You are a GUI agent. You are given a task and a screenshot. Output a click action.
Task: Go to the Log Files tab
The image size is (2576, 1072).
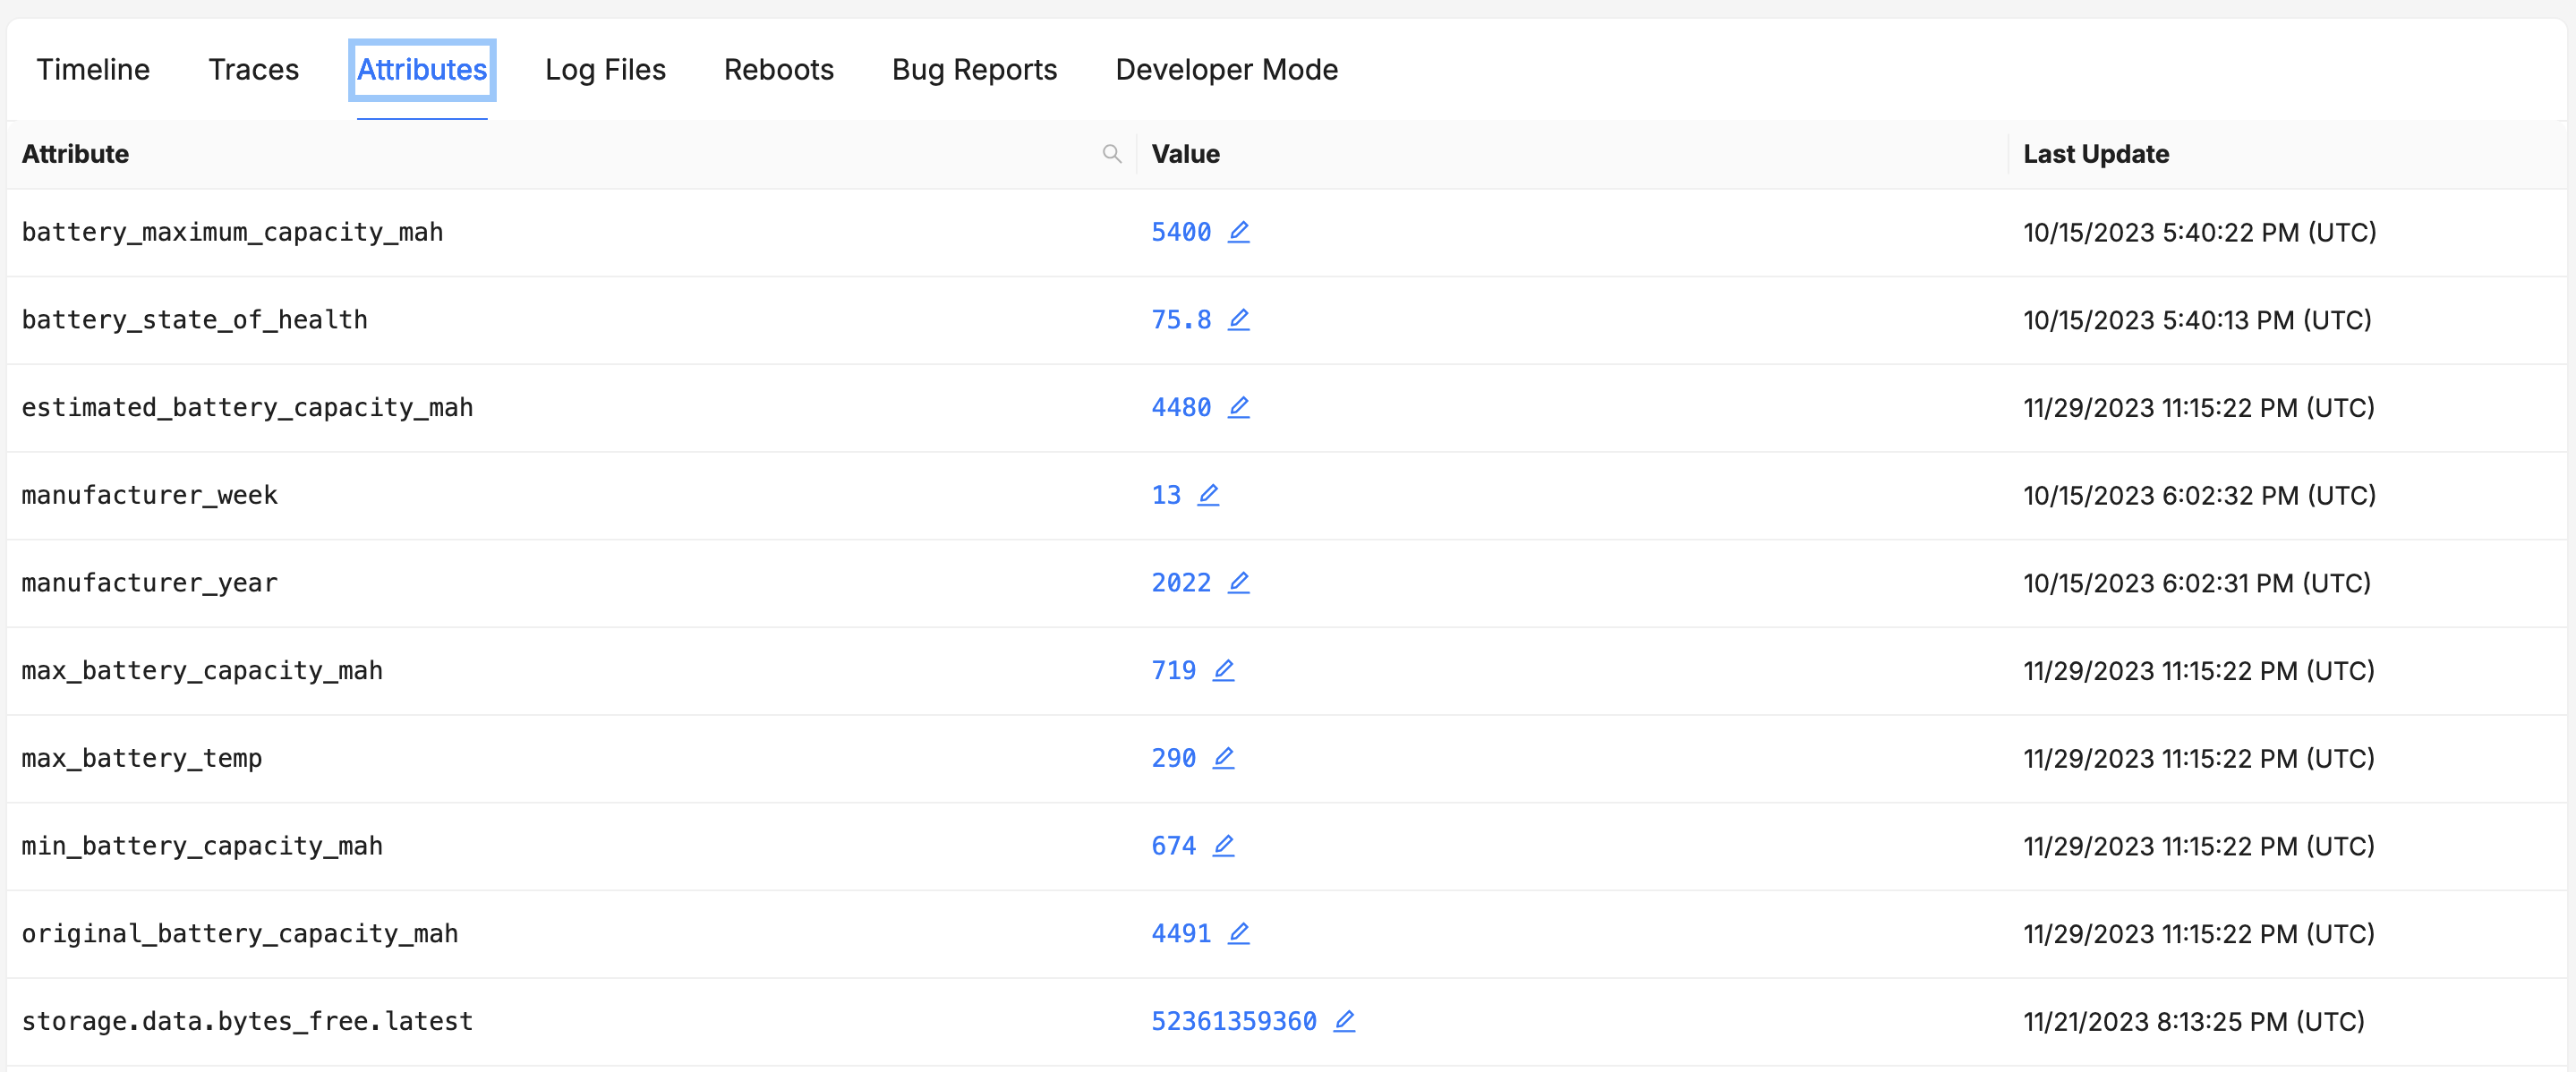(x=605, y=70)
